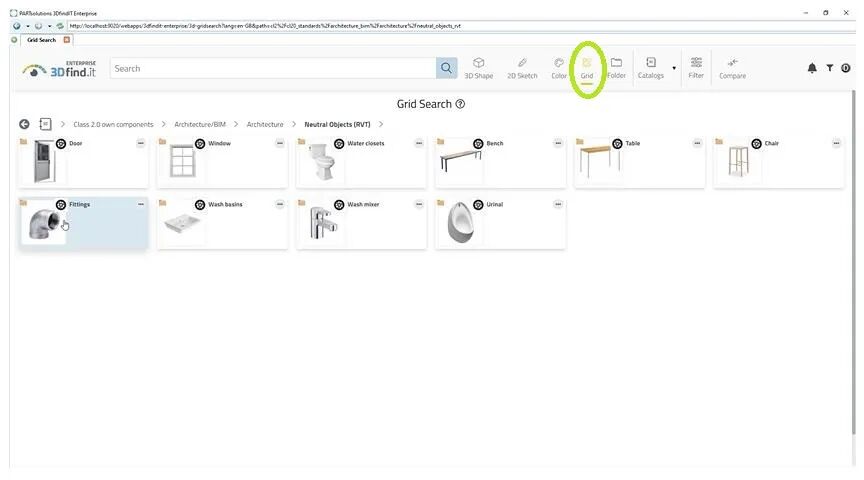
Task: Navigate to Class 2.0 own components breadcrumb
Action: [113, 125]
